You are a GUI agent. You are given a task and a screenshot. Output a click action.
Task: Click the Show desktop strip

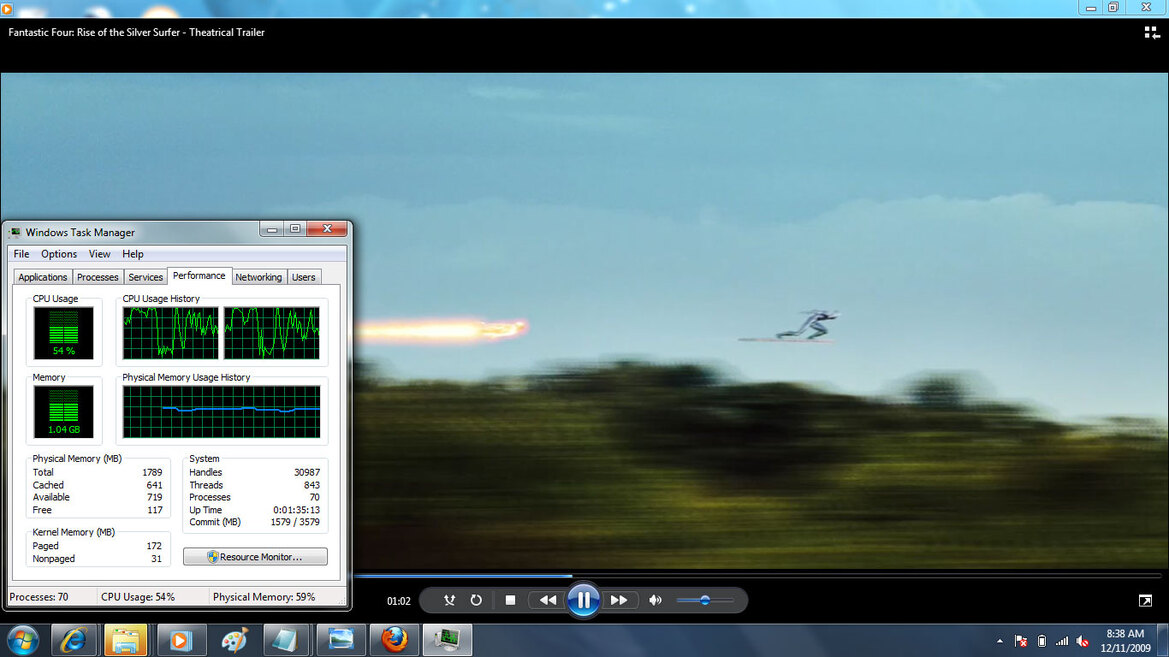click(1163, 641)
